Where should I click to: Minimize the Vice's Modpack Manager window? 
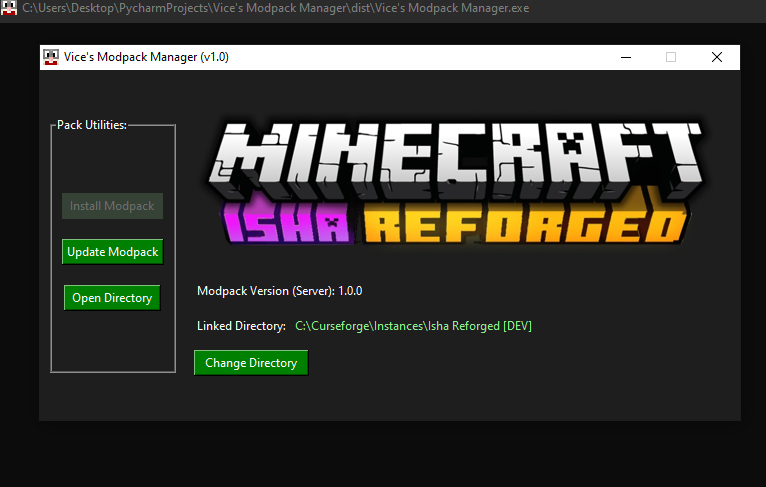coord(626,57)
